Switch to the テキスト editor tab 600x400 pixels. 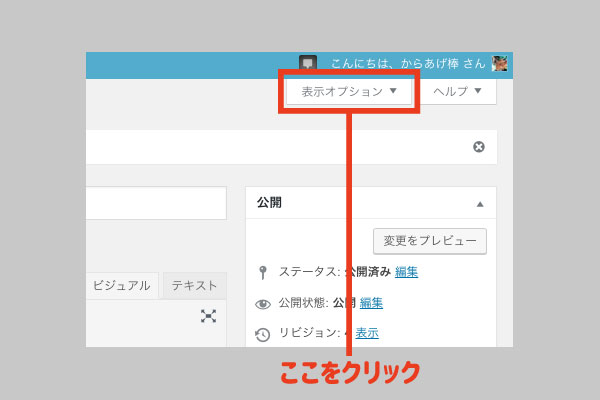(194, 285)
